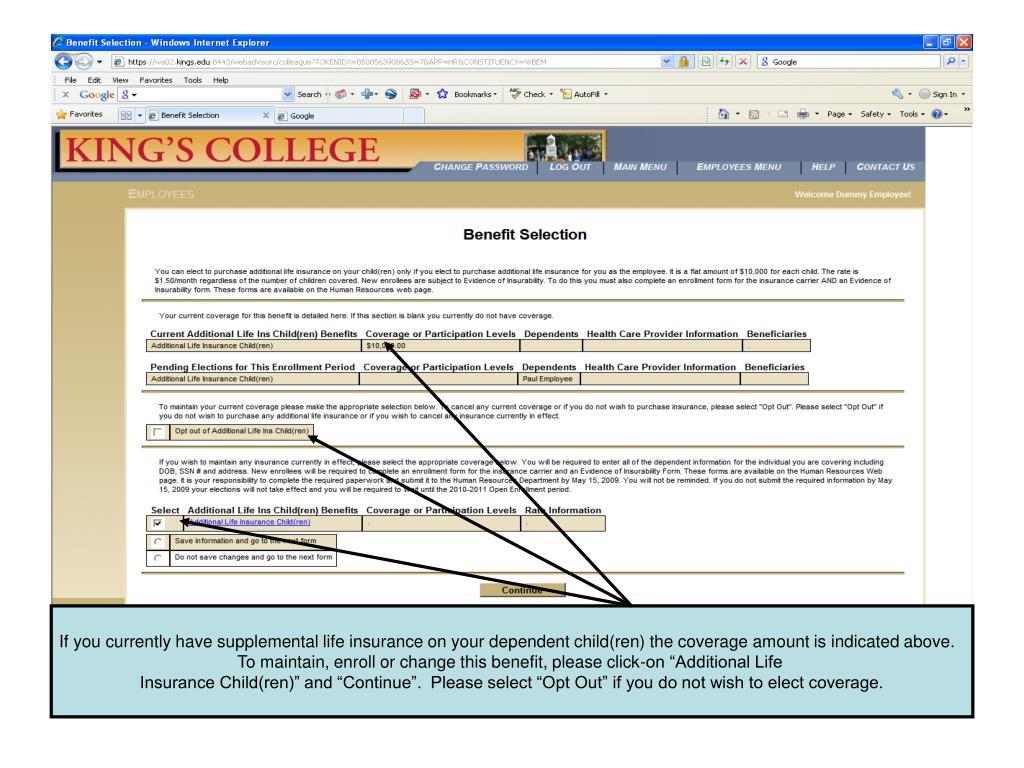Click the Read Mail icon
Image resolution: width=1024 pixels, height=768 pixels.
782,114
